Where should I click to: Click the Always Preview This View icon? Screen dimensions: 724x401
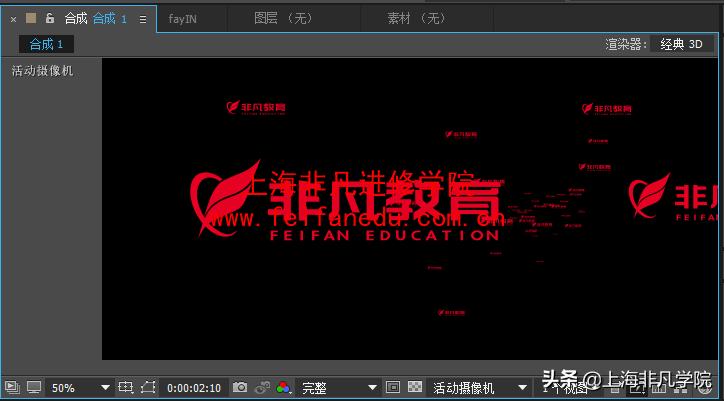coord(11,387)
